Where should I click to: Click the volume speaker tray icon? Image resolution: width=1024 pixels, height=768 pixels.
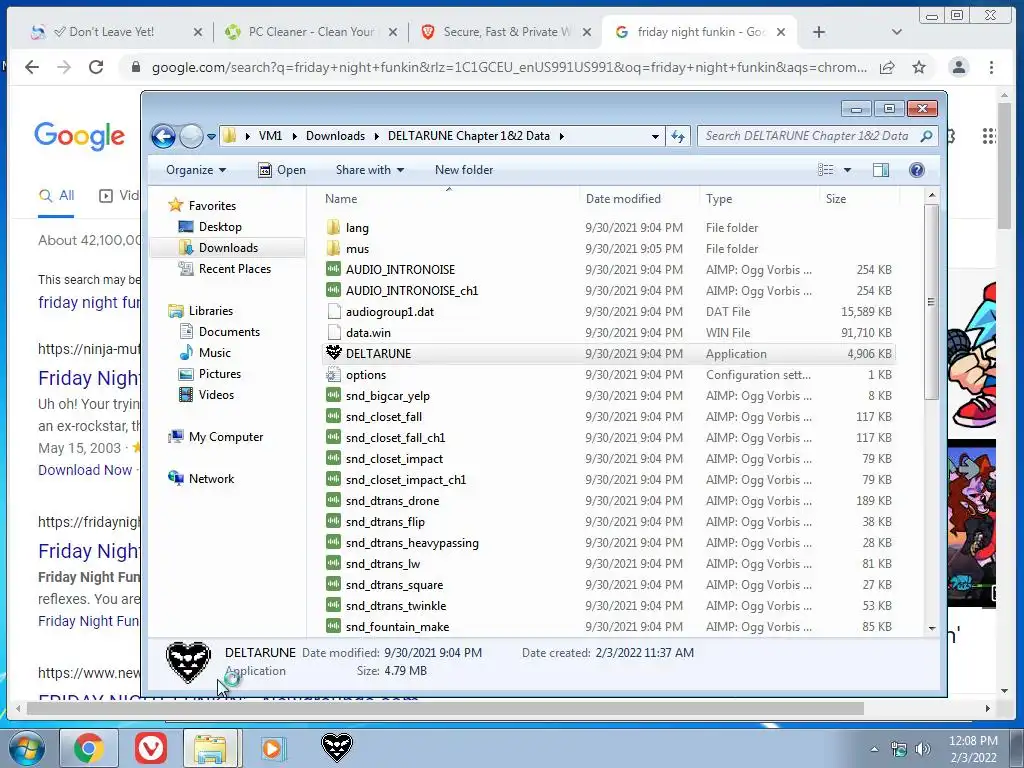(922, 749)
